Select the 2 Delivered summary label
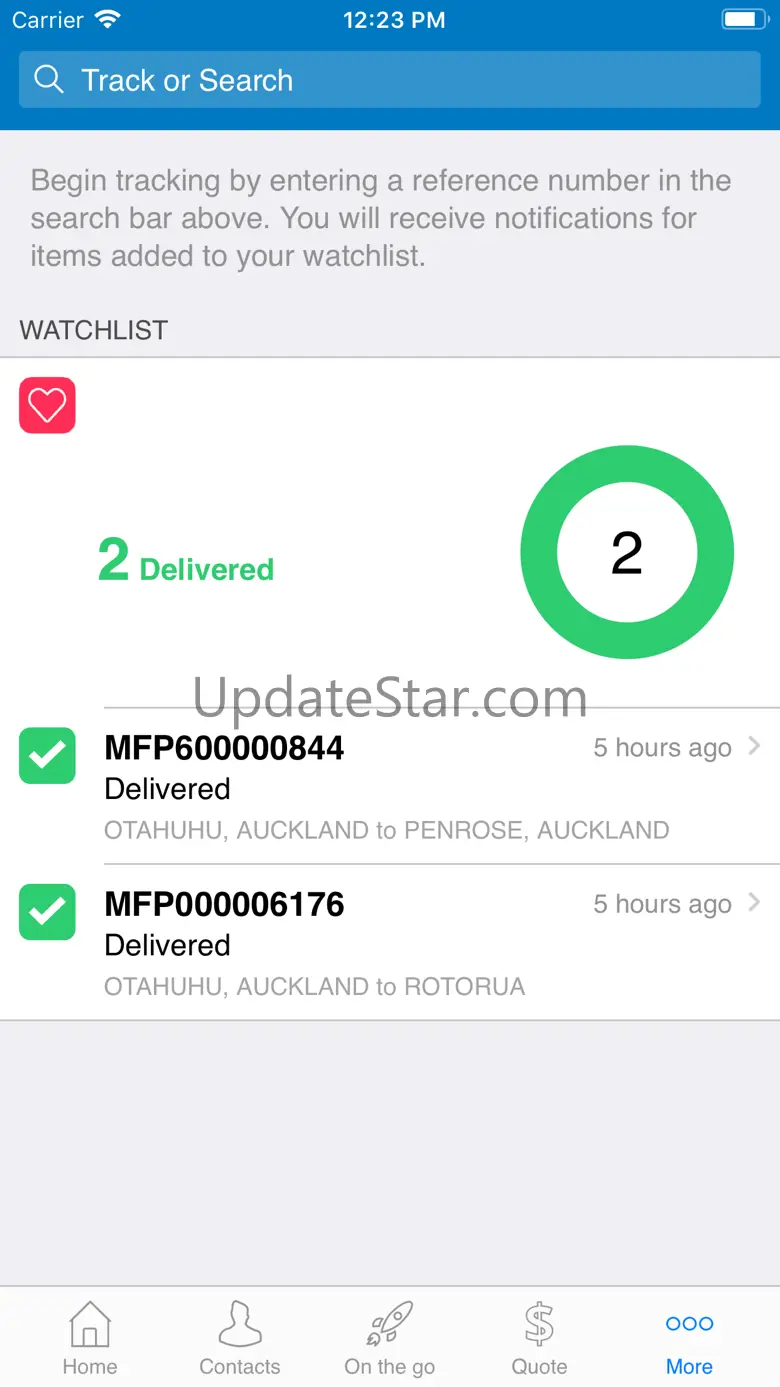 (x=186, y=562)
